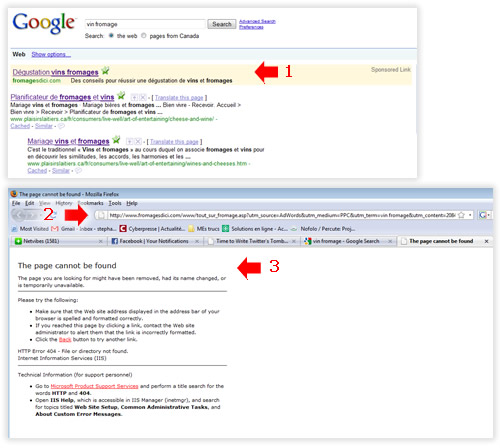The image size is (500, 448).
Task: Click the Google logo
Action: click(x=44, y=23)
